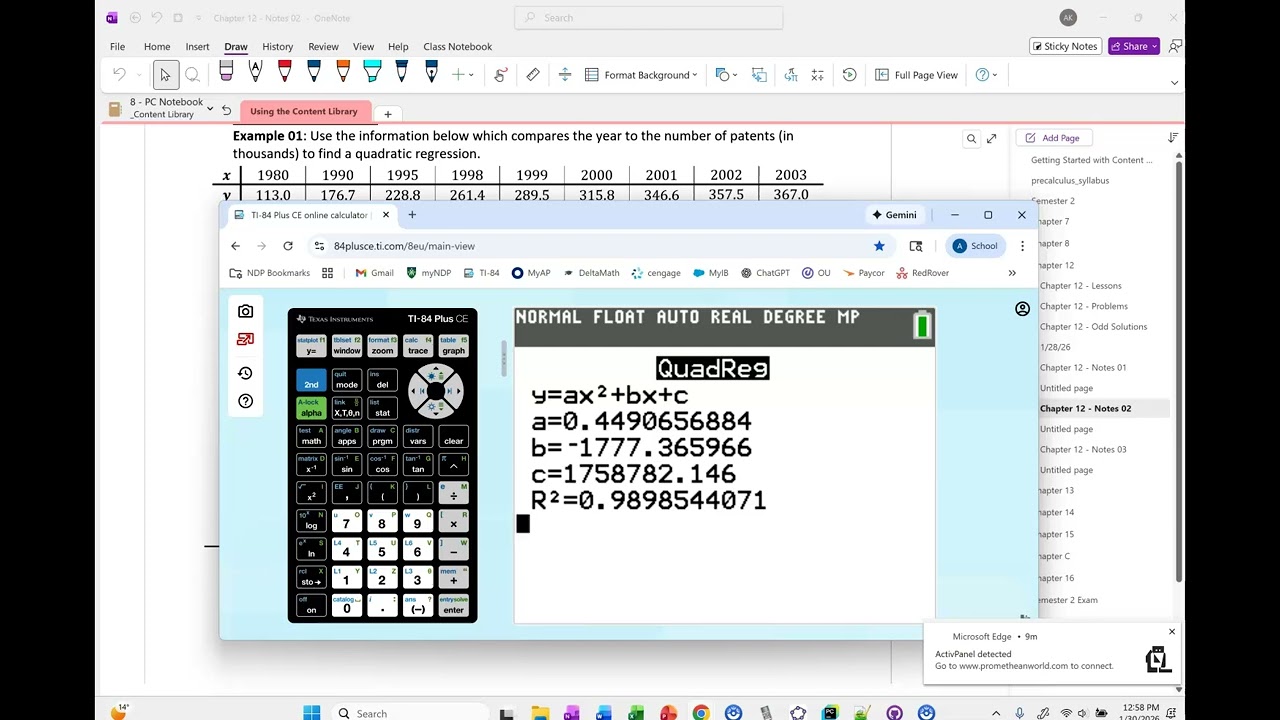Pick the eraser tool in Draw ribbon
This screenshot has width=1280, height=720.
click(226, 73)
